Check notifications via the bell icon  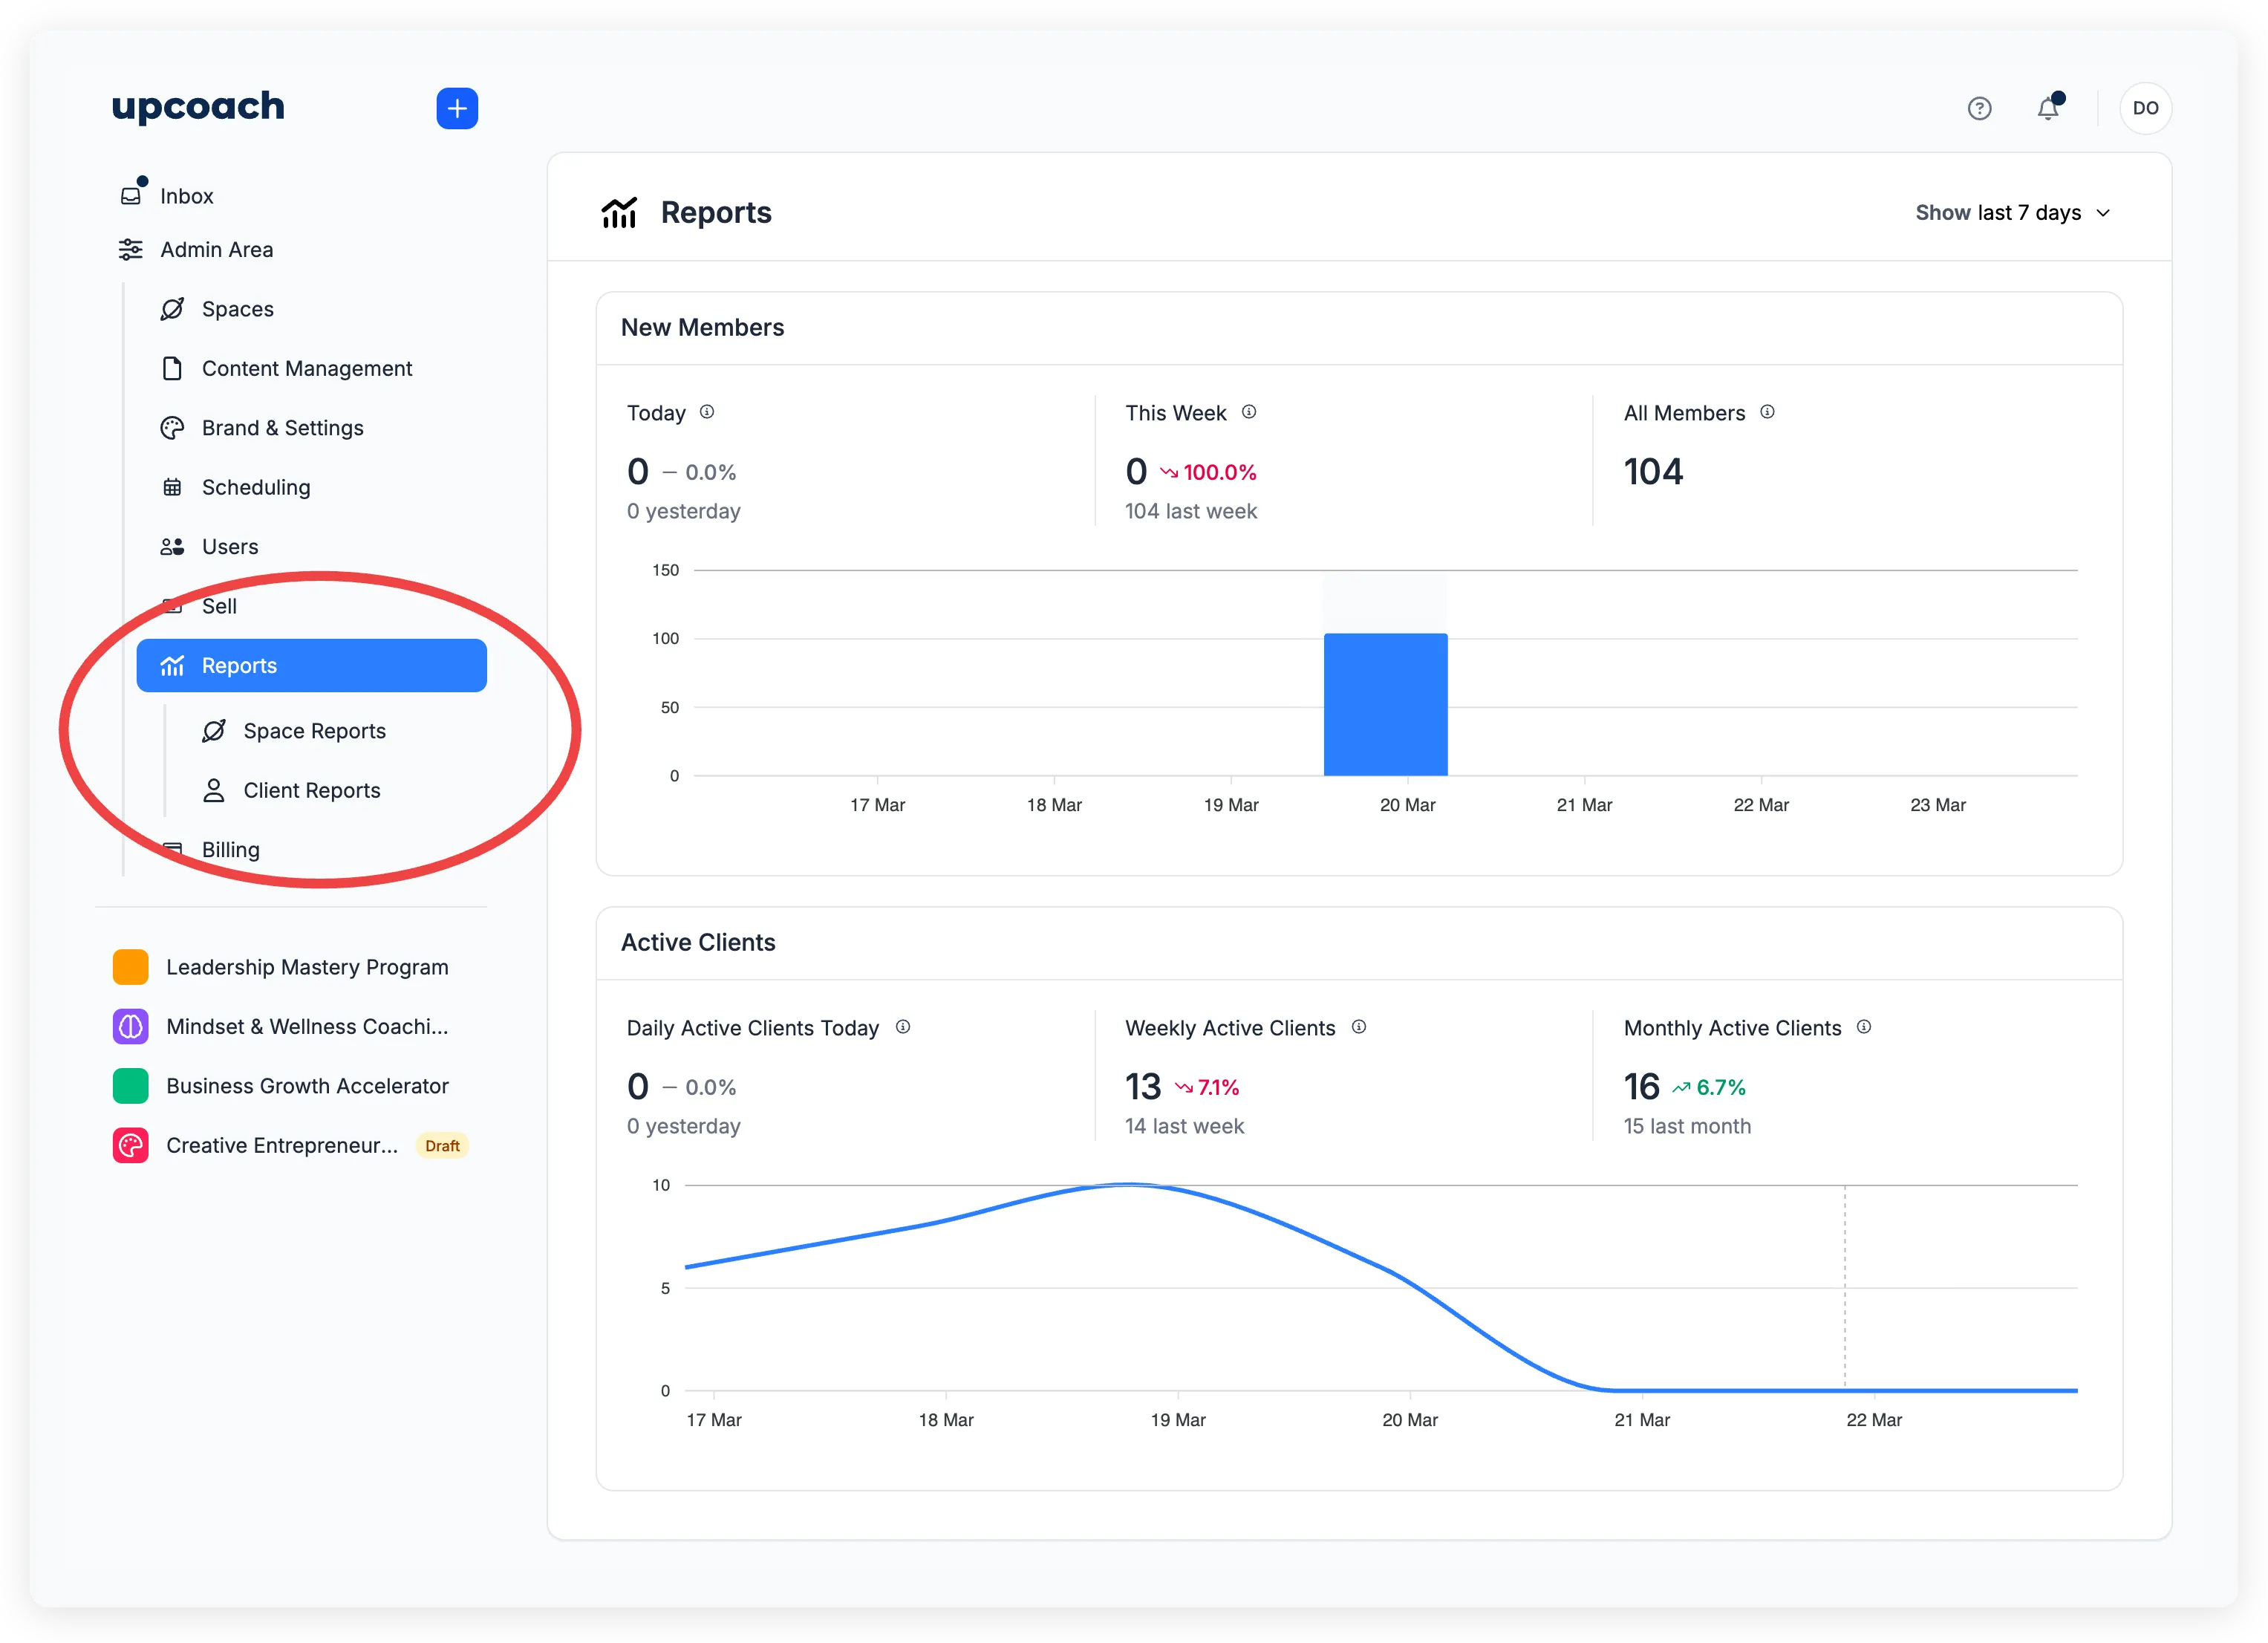point(2050,108)
